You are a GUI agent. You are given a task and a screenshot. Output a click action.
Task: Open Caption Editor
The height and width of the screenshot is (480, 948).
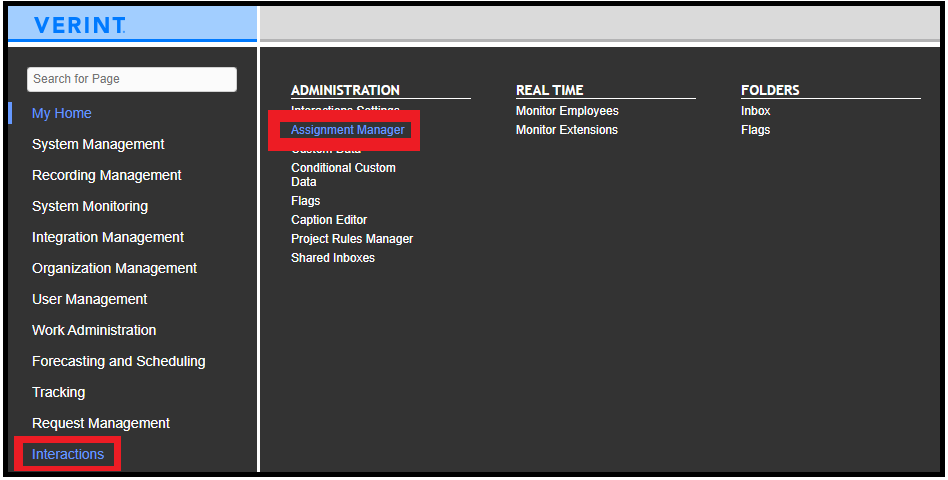point(329,219)
